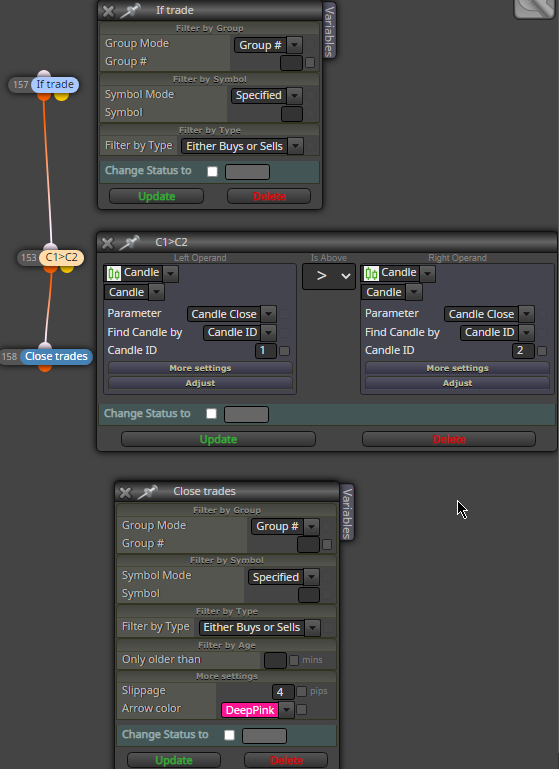Pin the If trade panel

point(130,10)
